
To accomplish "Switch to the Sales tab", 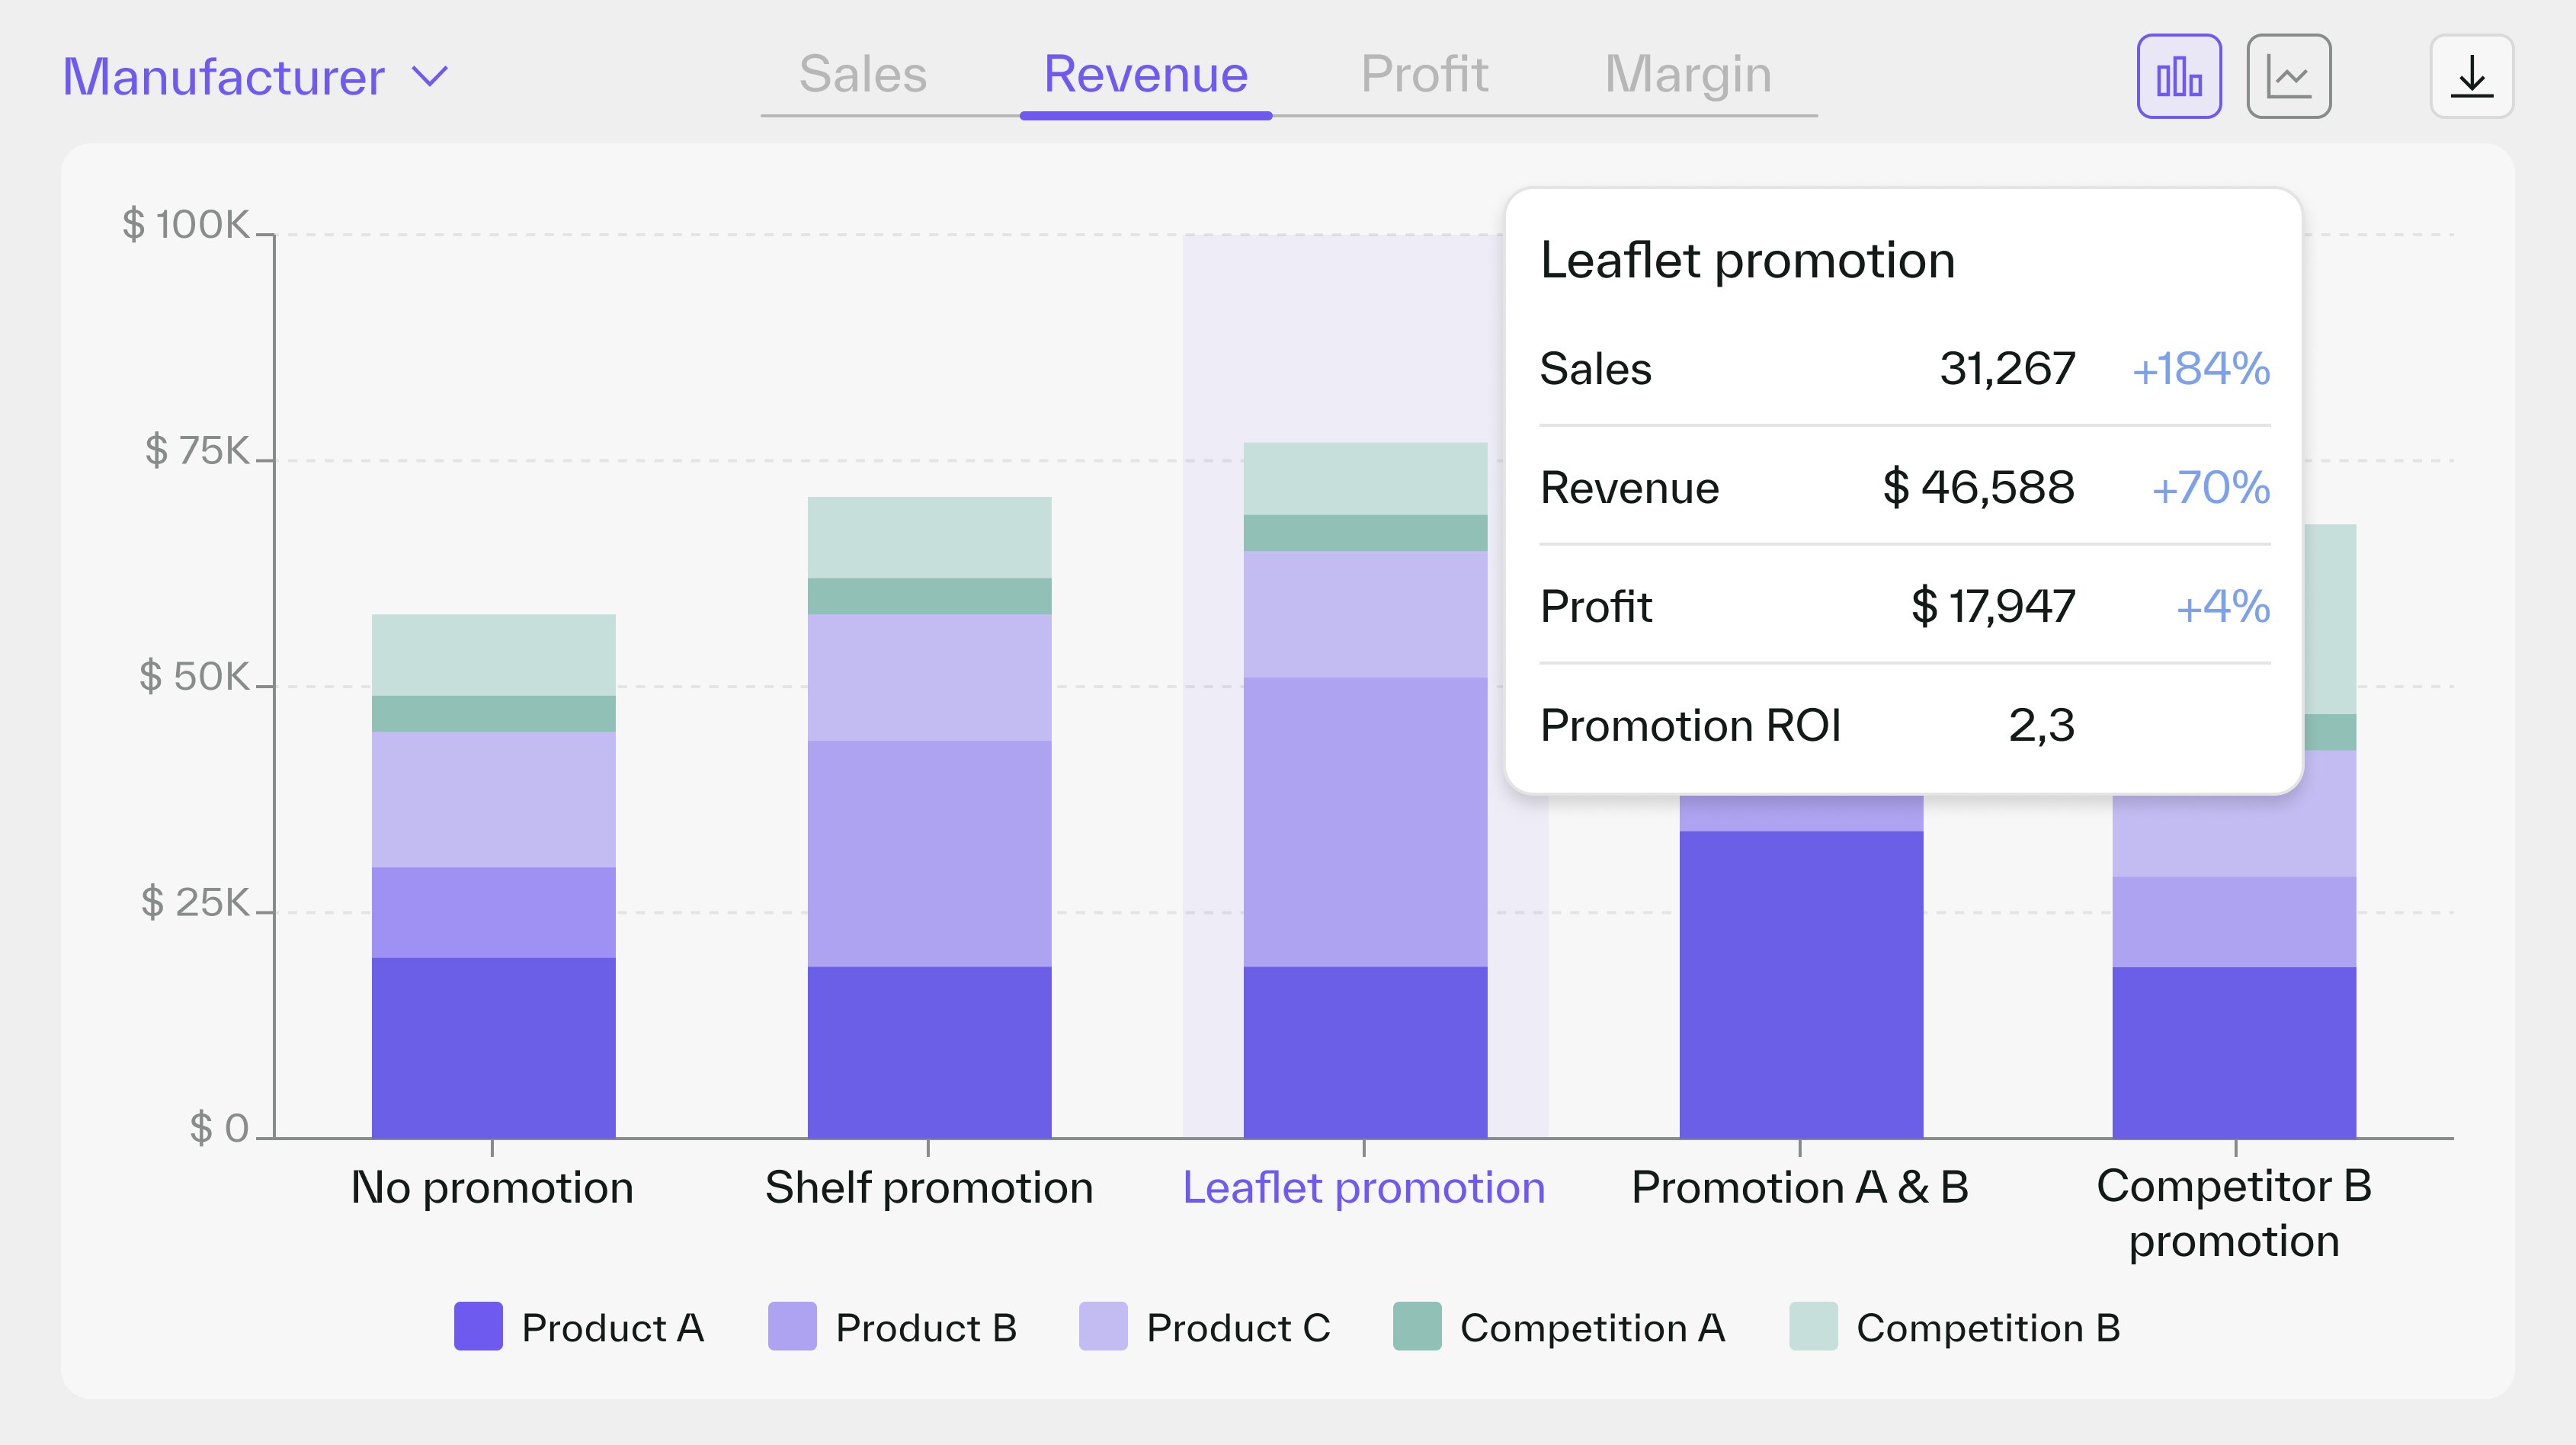I will (x=863, y=74).
